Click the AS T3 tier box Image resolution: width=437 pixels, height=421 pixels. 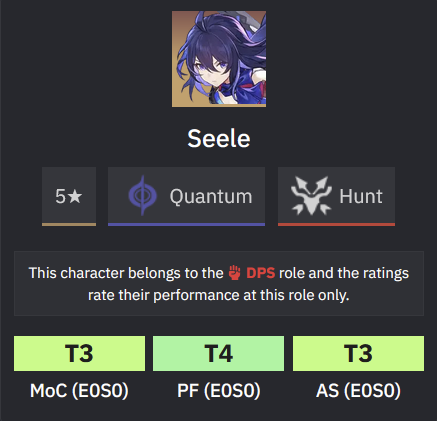pos(358,353)
